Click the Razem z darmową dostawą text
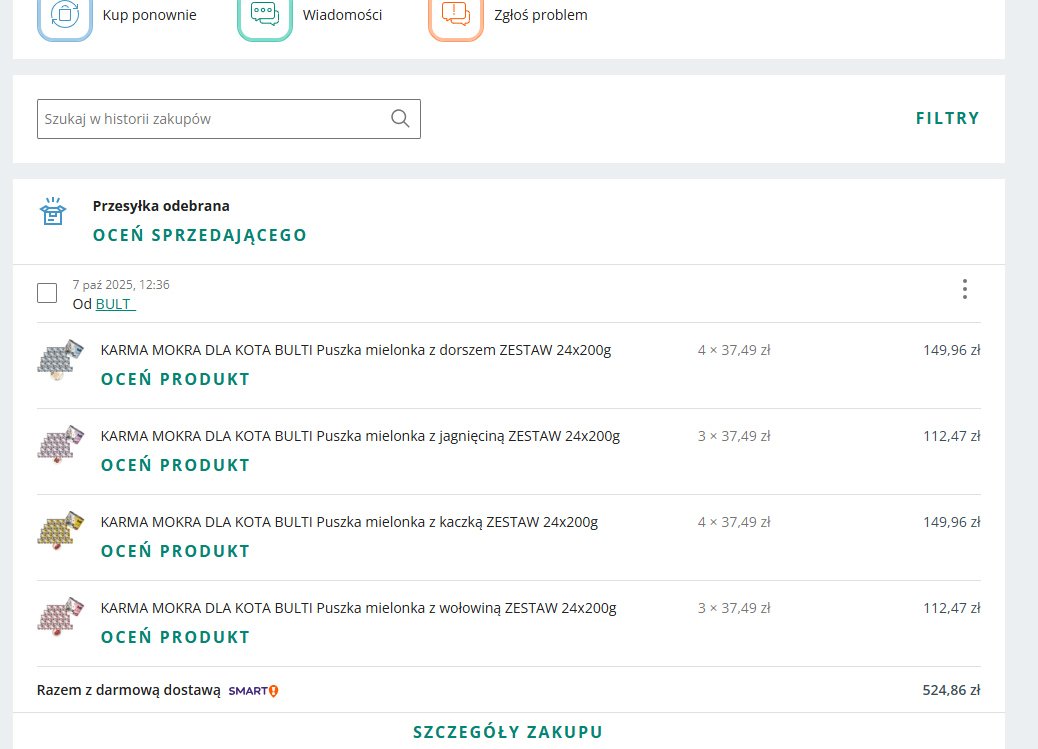 [128, 691]
